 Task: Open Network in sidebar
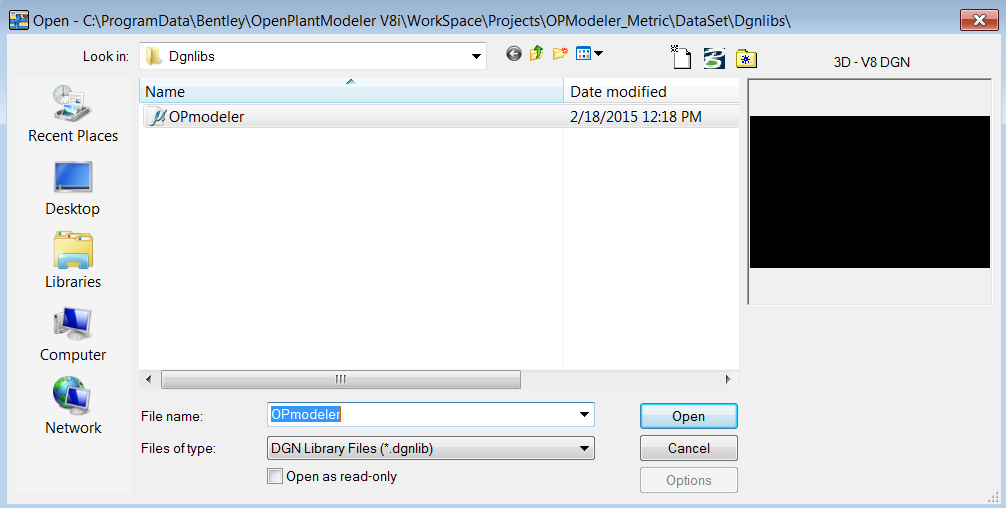pyautogui.click(x=73, y=407)
